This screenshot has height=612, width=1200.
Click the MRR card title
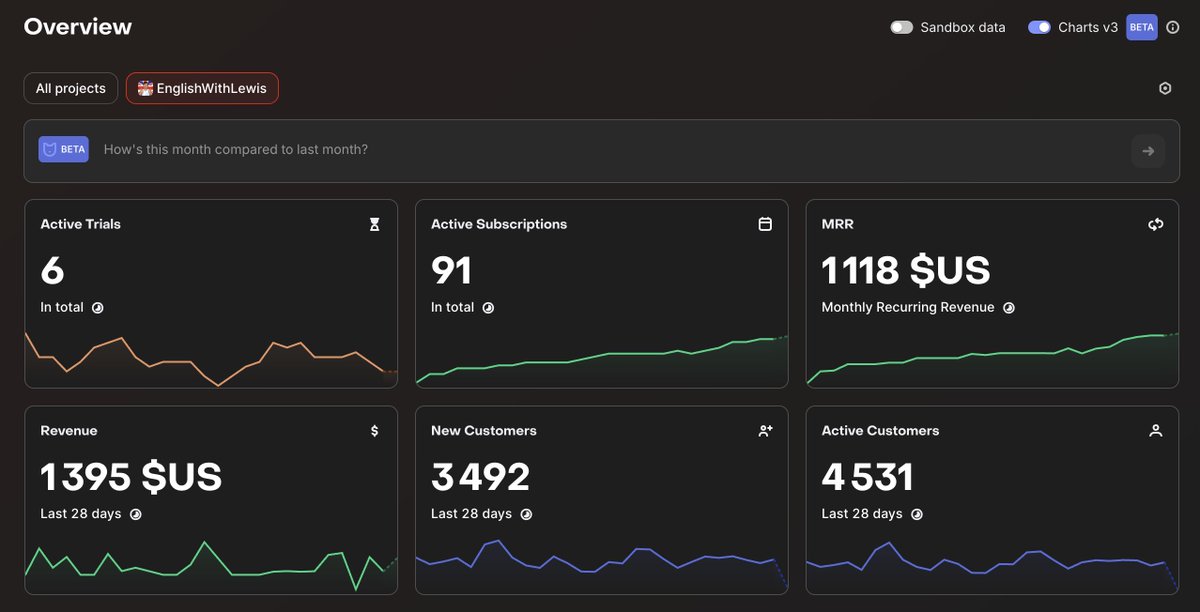tap(838, 224)
